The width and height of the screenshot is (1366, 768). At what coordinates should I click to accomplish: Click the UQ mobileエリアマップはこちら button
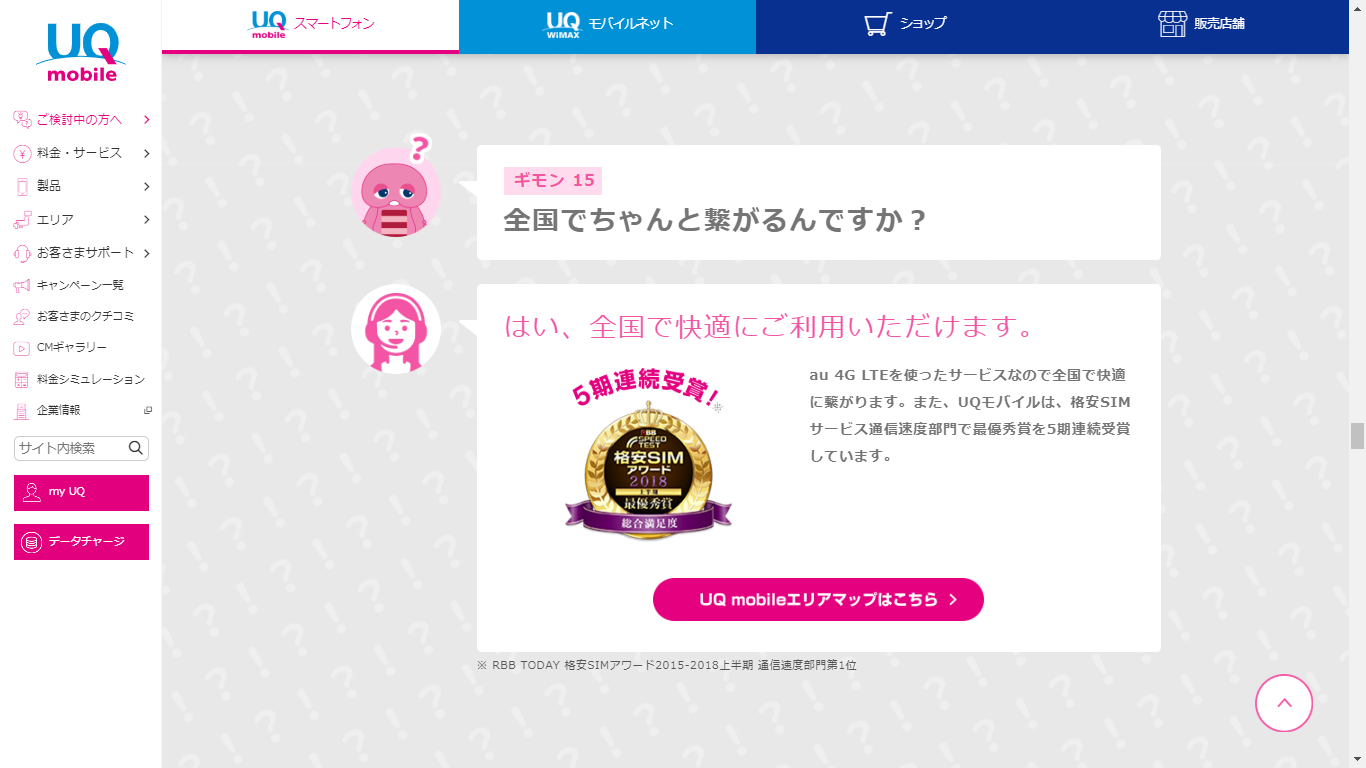[x=818, y=599]
